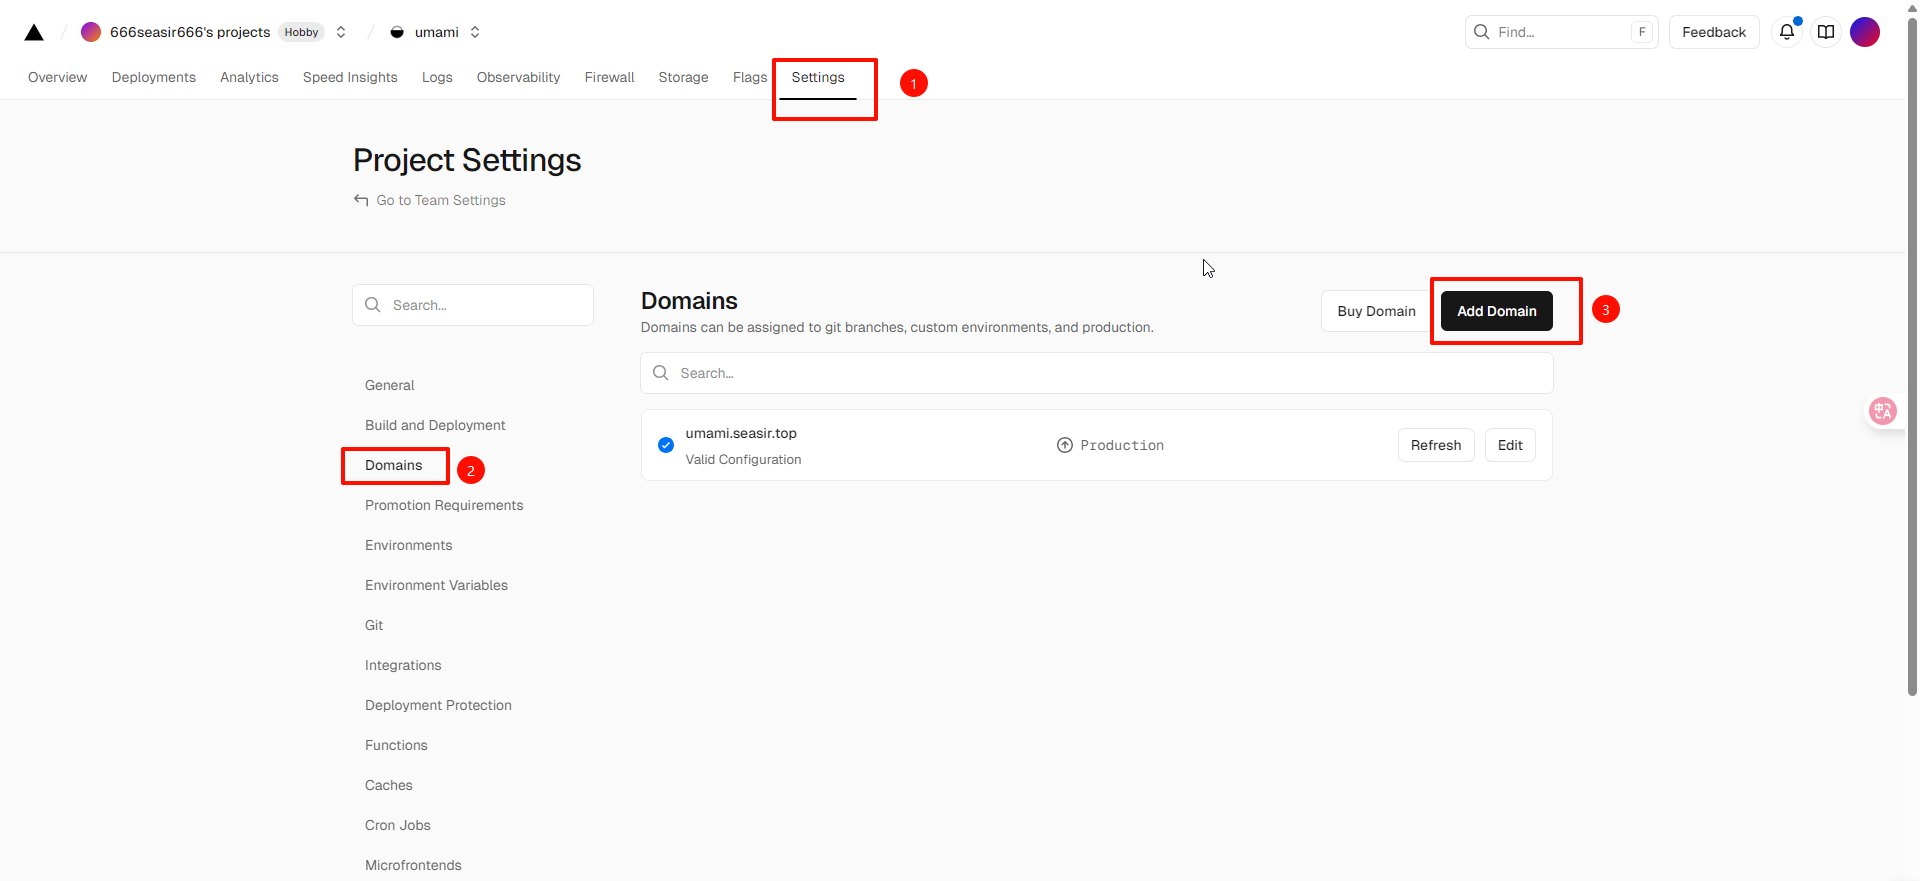This screenshot has height=881, width=1920.
Task: Click the team avatar for 666seasir666's projects
Action: point(91,32)
